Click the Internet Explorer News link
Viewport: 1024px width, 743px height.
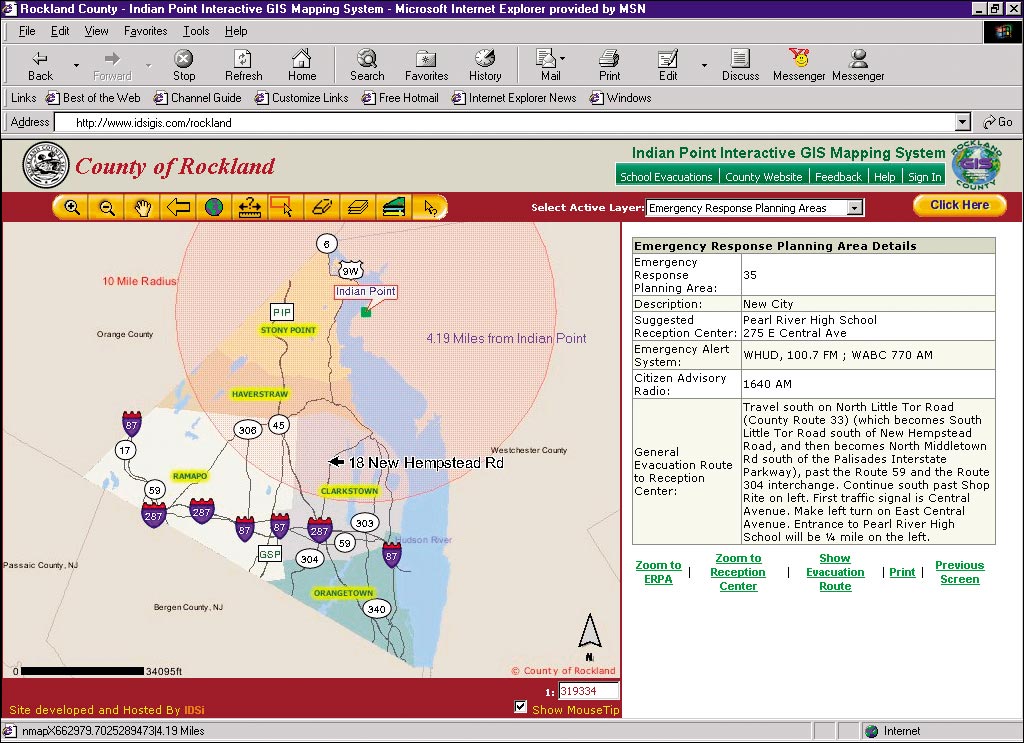[x=514, y=98]
